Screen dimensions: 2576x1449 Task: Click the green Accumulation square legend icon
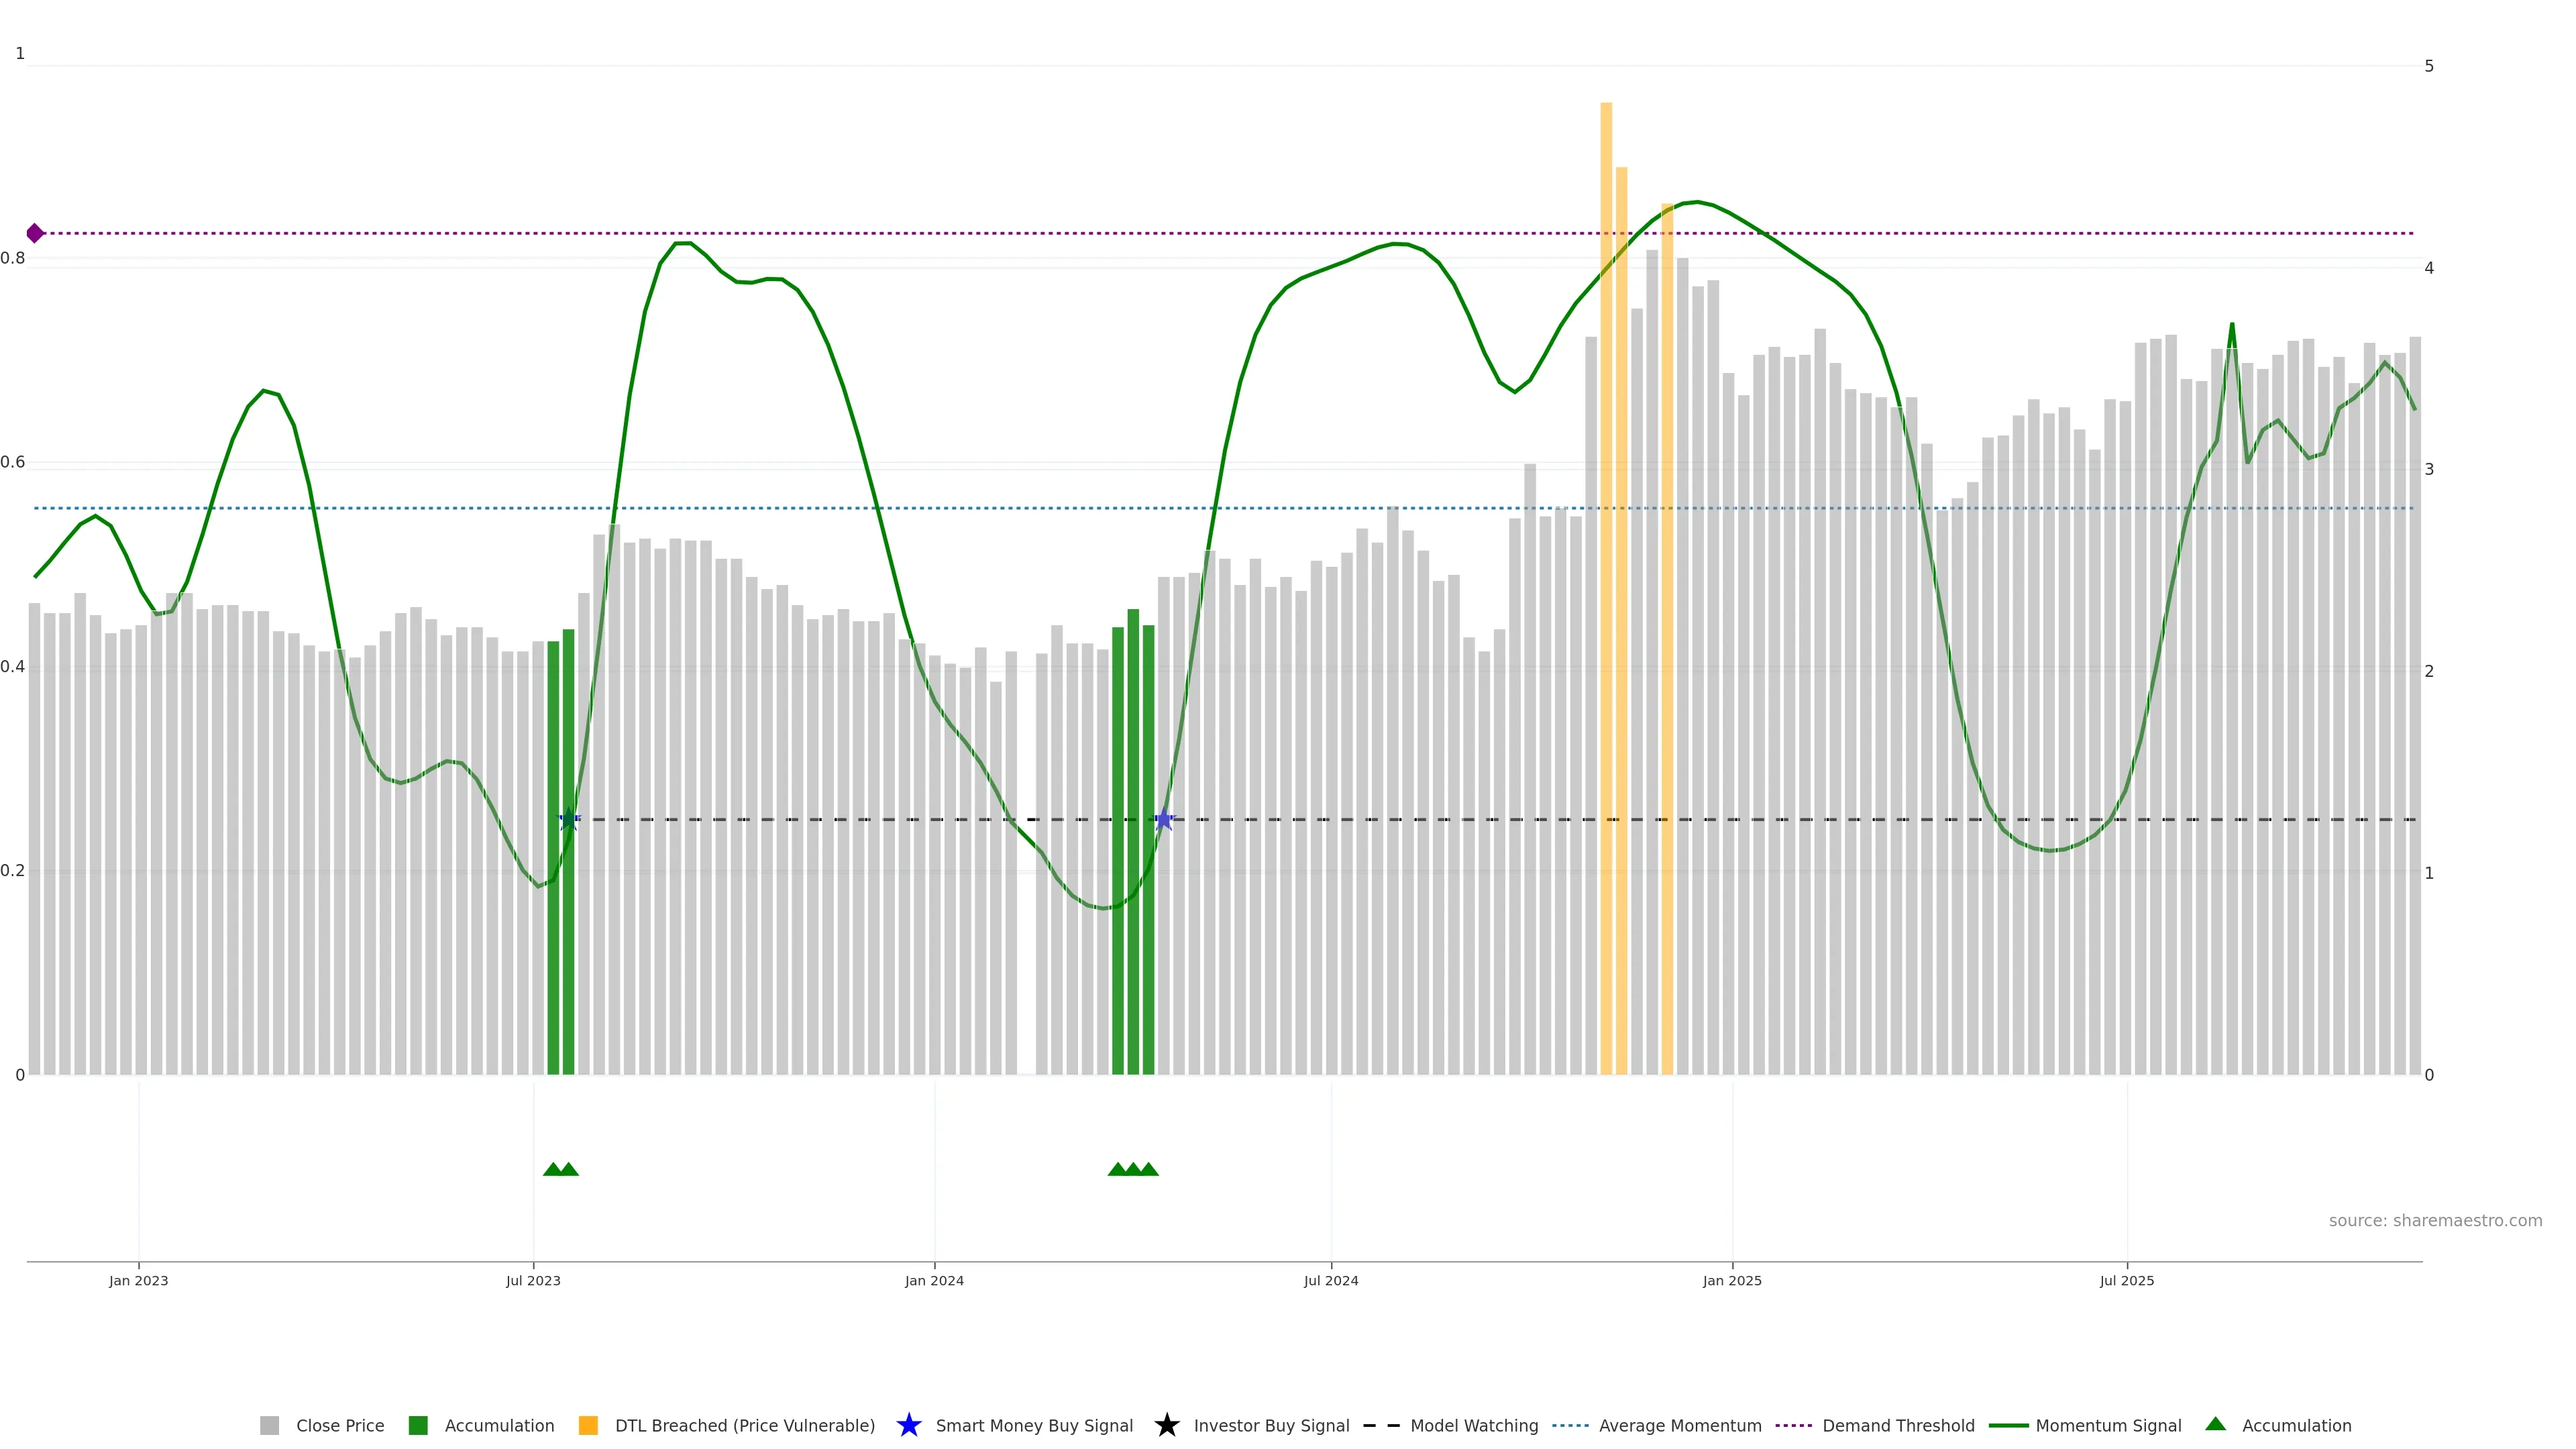pyautogui.click(x=418, y=1425)
